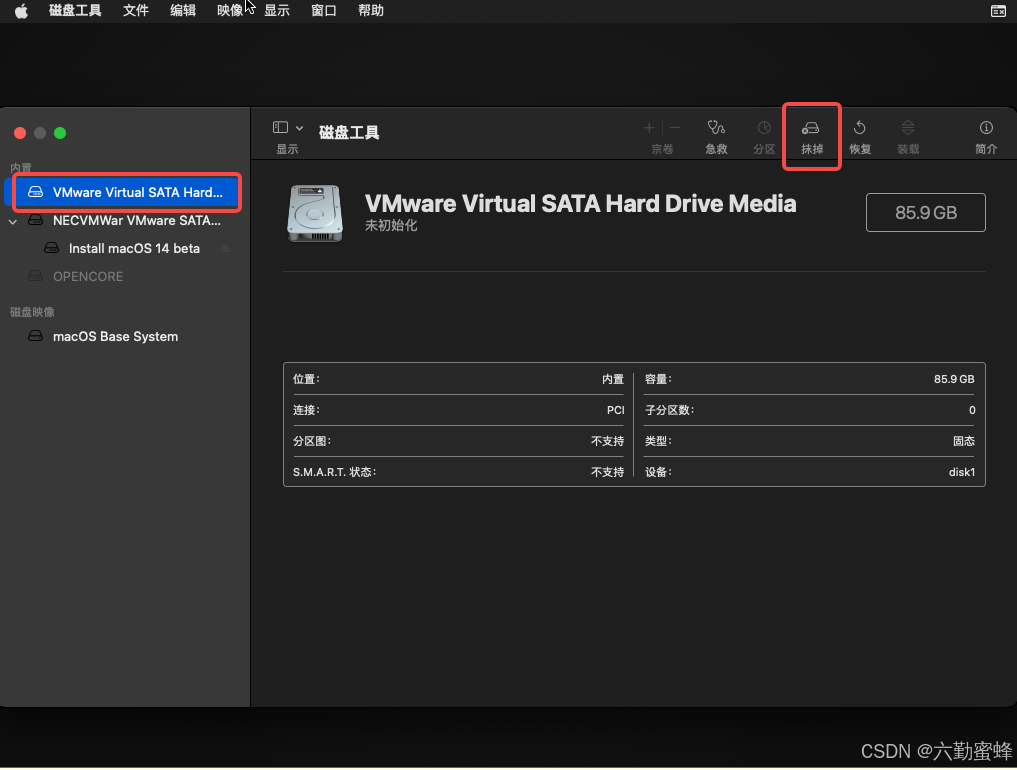The width and height of the screenshot is (1017, 770).
Task: Open the 磁盘工具 menu in the menu bar
Action: (x=75, y=10)
